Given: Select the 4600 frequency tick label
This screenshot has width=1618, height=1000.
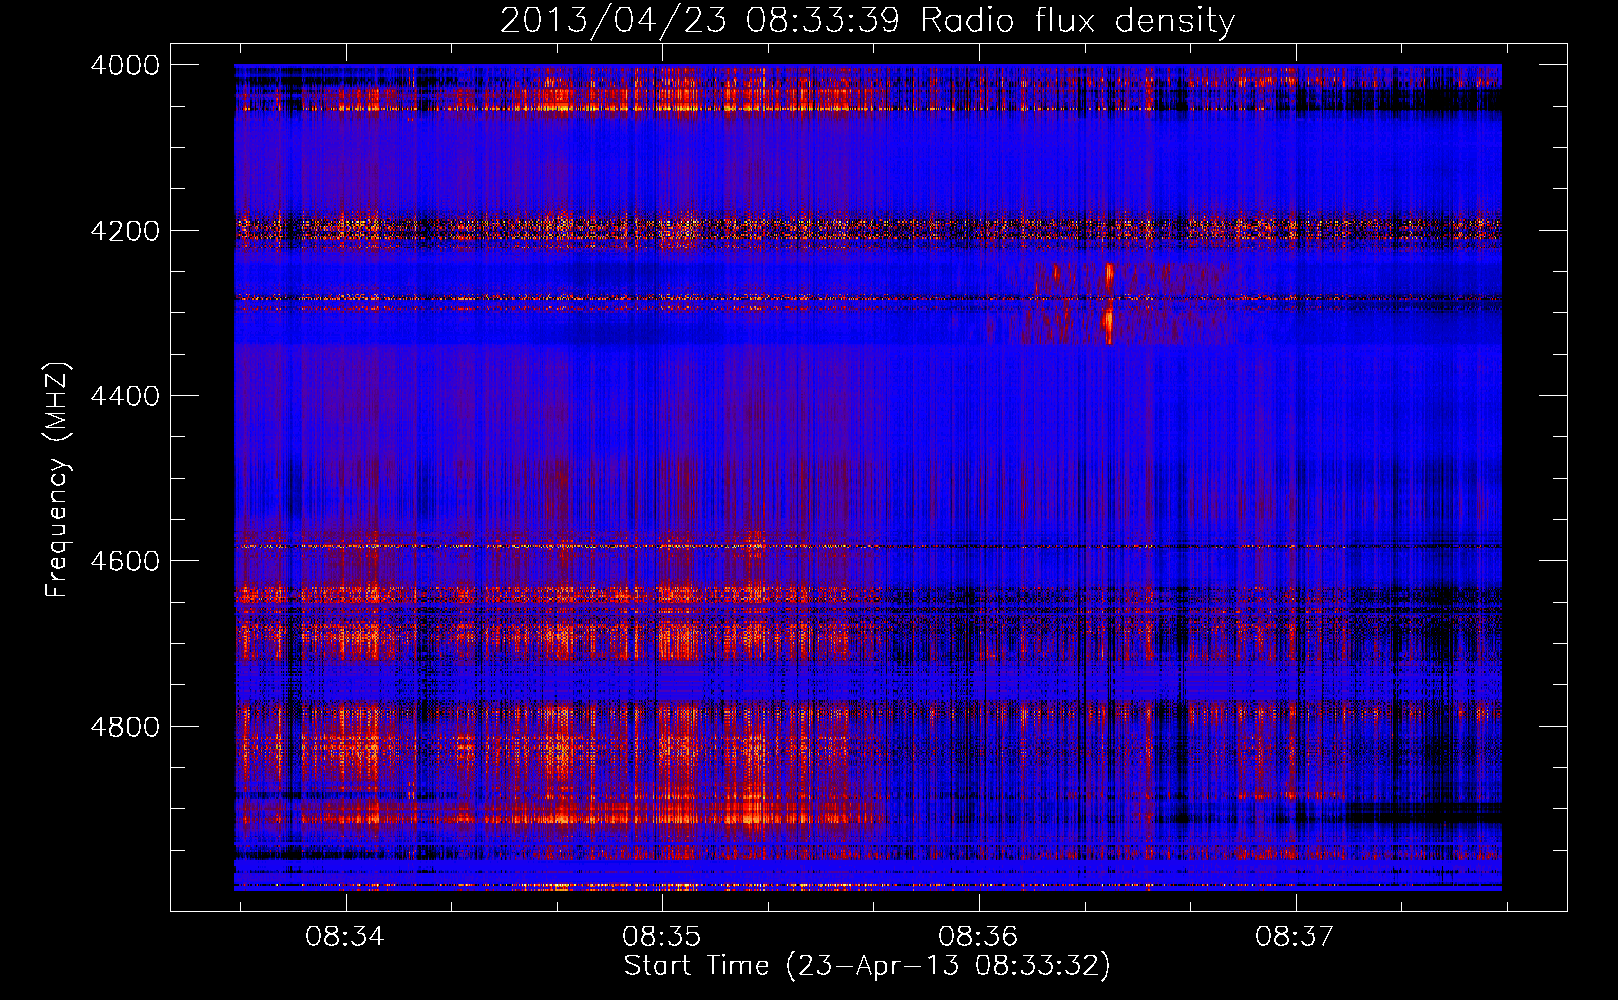Looking at the screenshot, I should click(x=125, y=561).
